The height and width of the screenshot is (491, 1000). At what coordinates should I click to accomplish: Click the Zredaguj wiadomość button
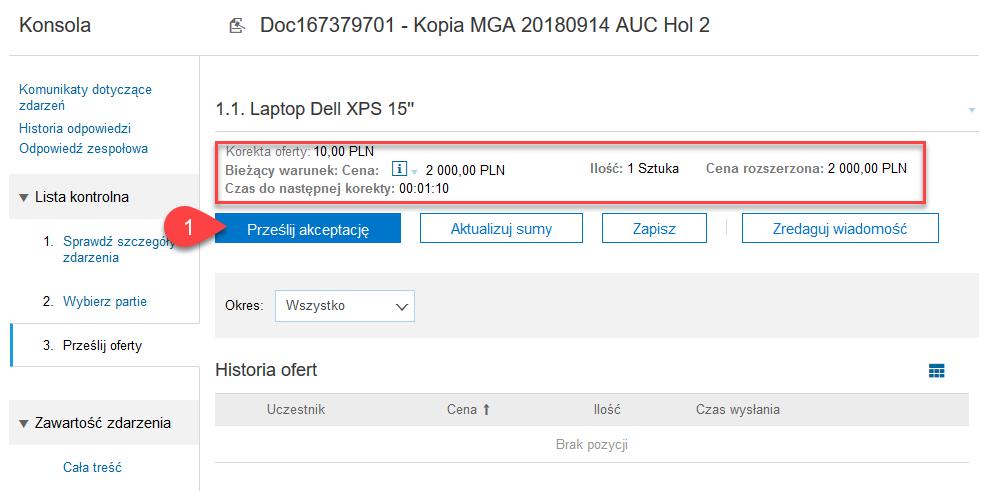point(840,228)
